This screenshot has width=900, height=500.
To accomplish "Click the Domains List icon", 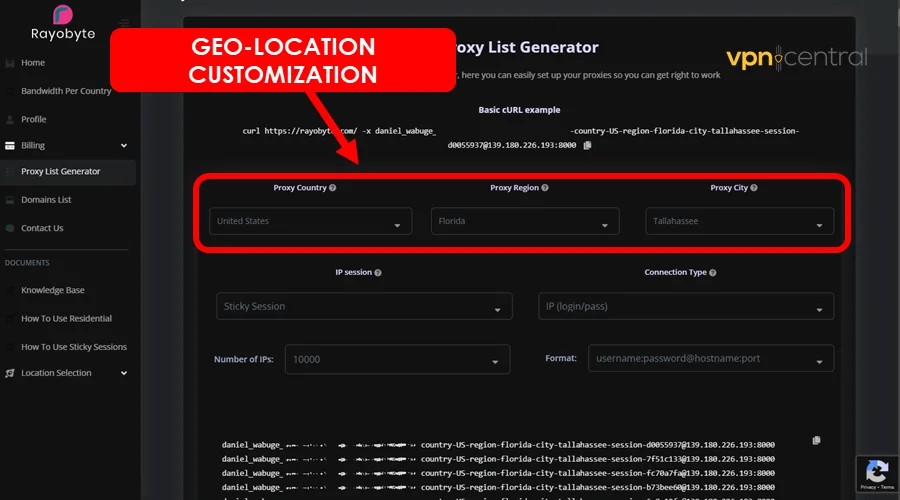I will 10,200.
